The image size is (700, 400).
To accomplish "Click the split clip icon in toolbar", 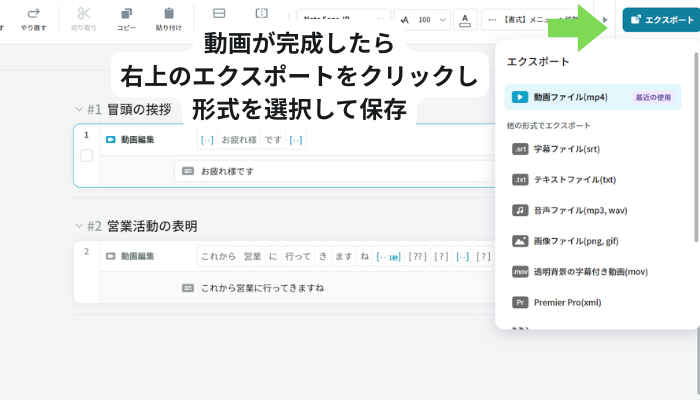I will 262,13.
